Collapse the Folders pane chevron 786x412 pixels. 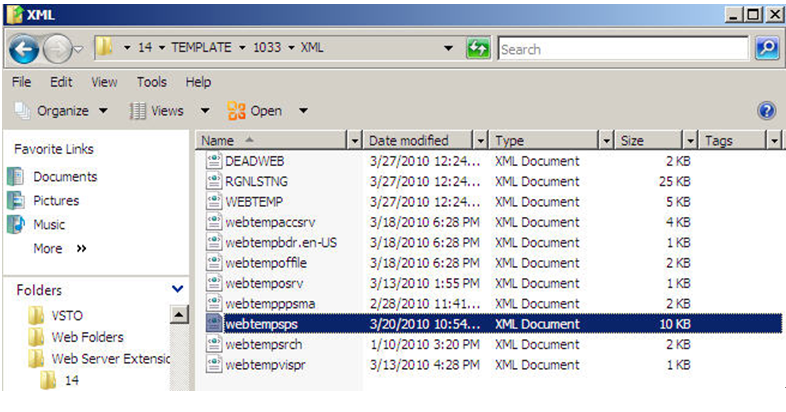(x=178, y=290)
